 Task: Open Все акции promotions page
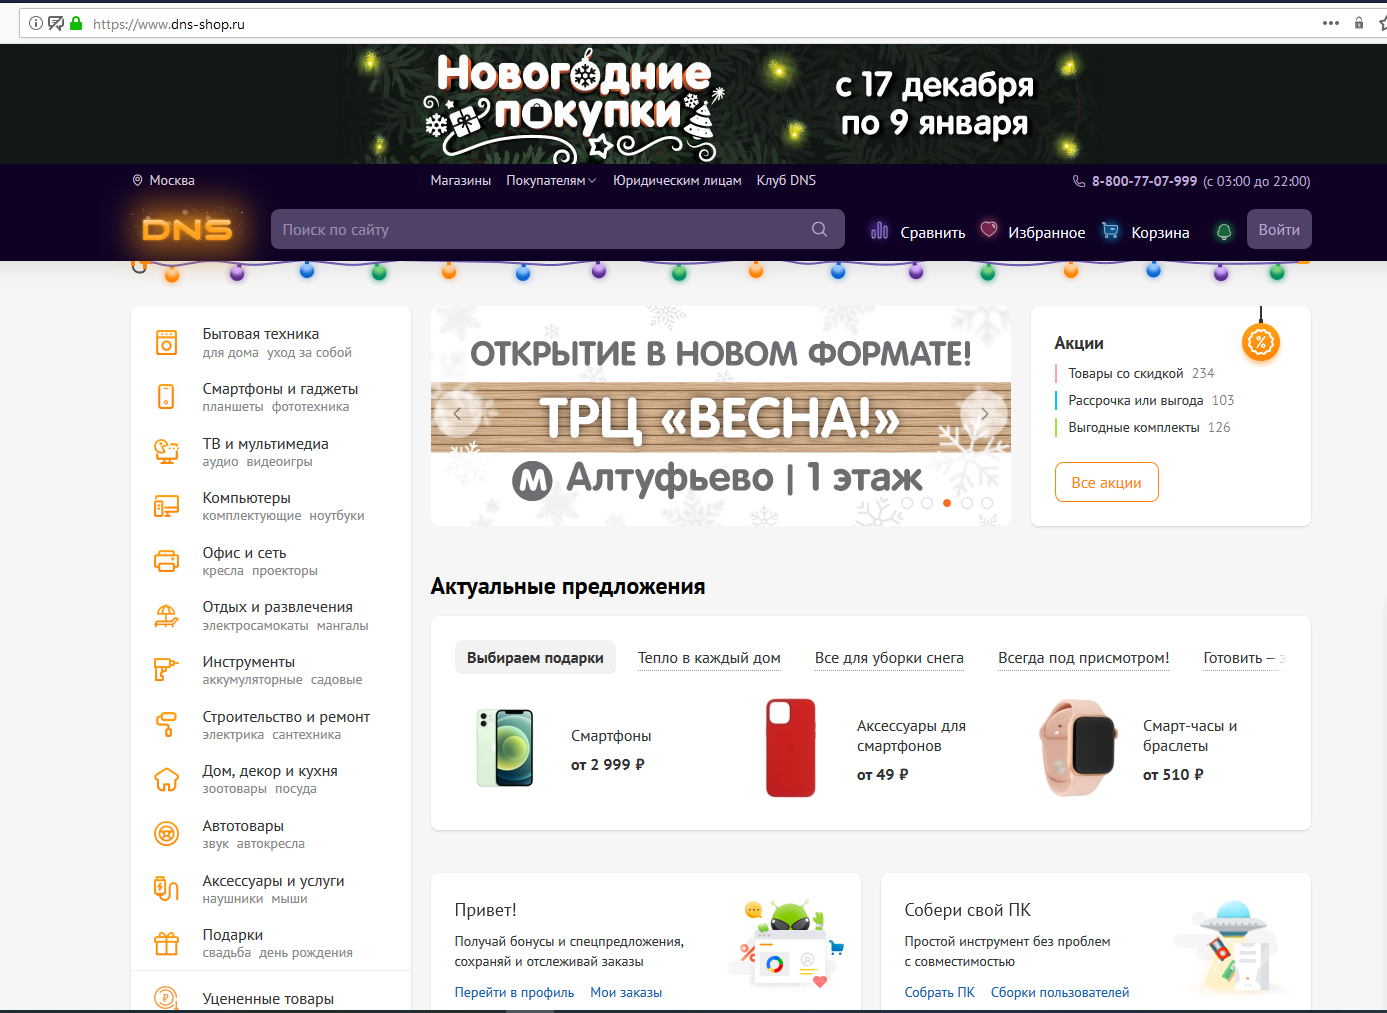[x=1106, y=481]
